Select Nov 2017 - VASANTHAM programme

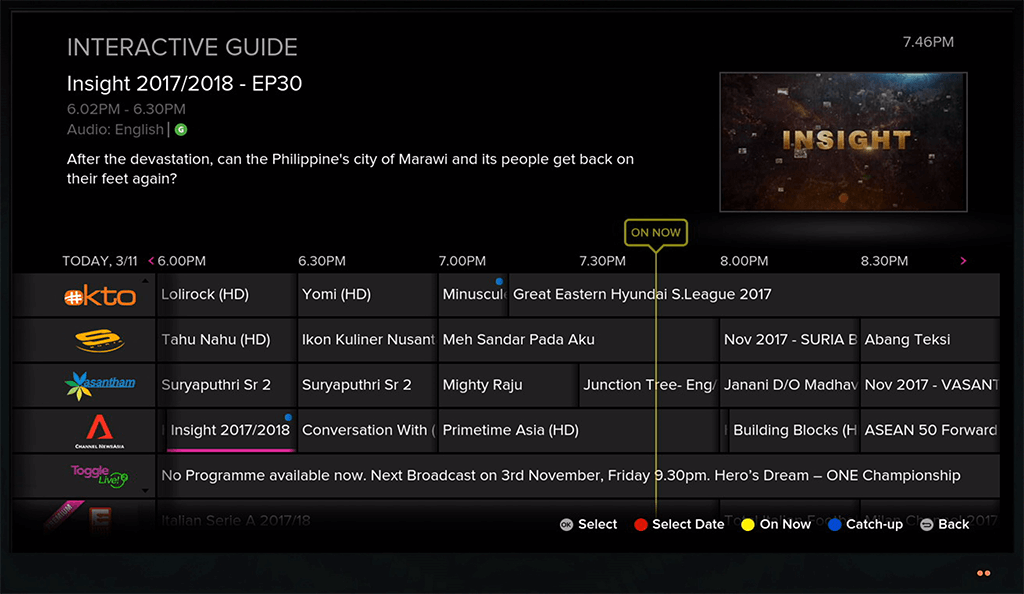click(930, 385)
